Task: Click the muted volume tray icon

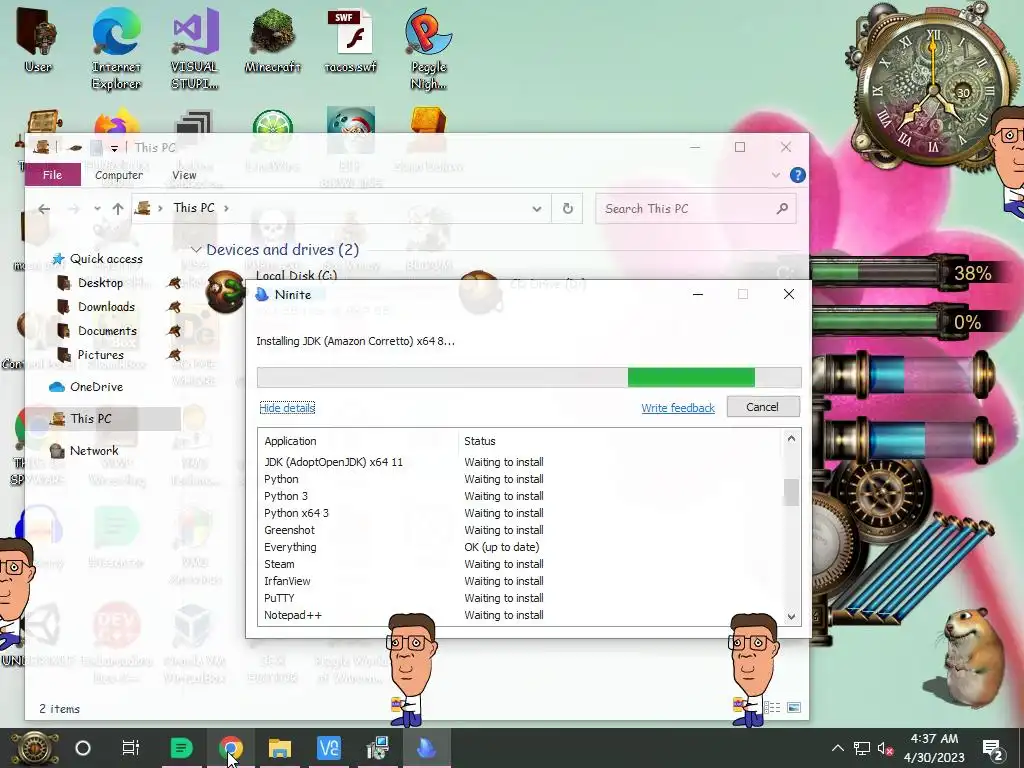Action: tap(886, 748)
